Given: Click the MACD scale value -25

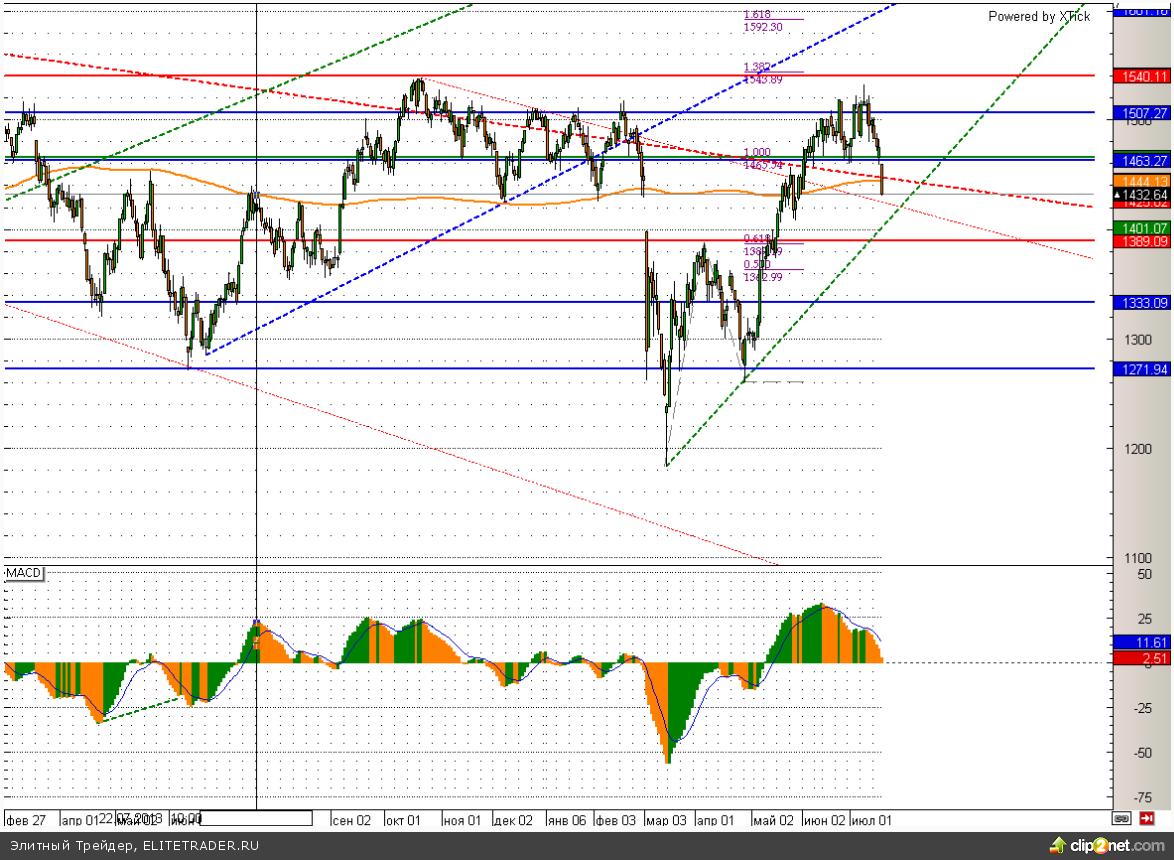Looking at the screenshot, I should 1142,708.
